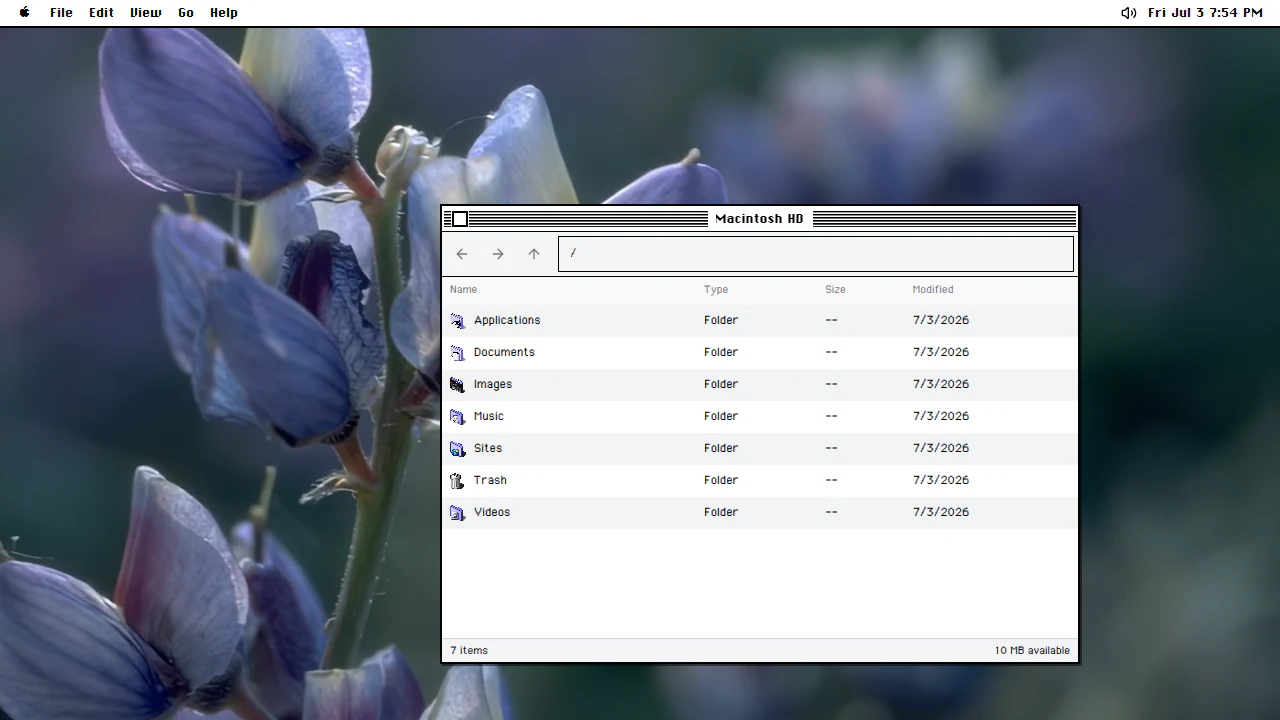Open the Apple menu icon
1280x720 pixels.
coord(25,13)
